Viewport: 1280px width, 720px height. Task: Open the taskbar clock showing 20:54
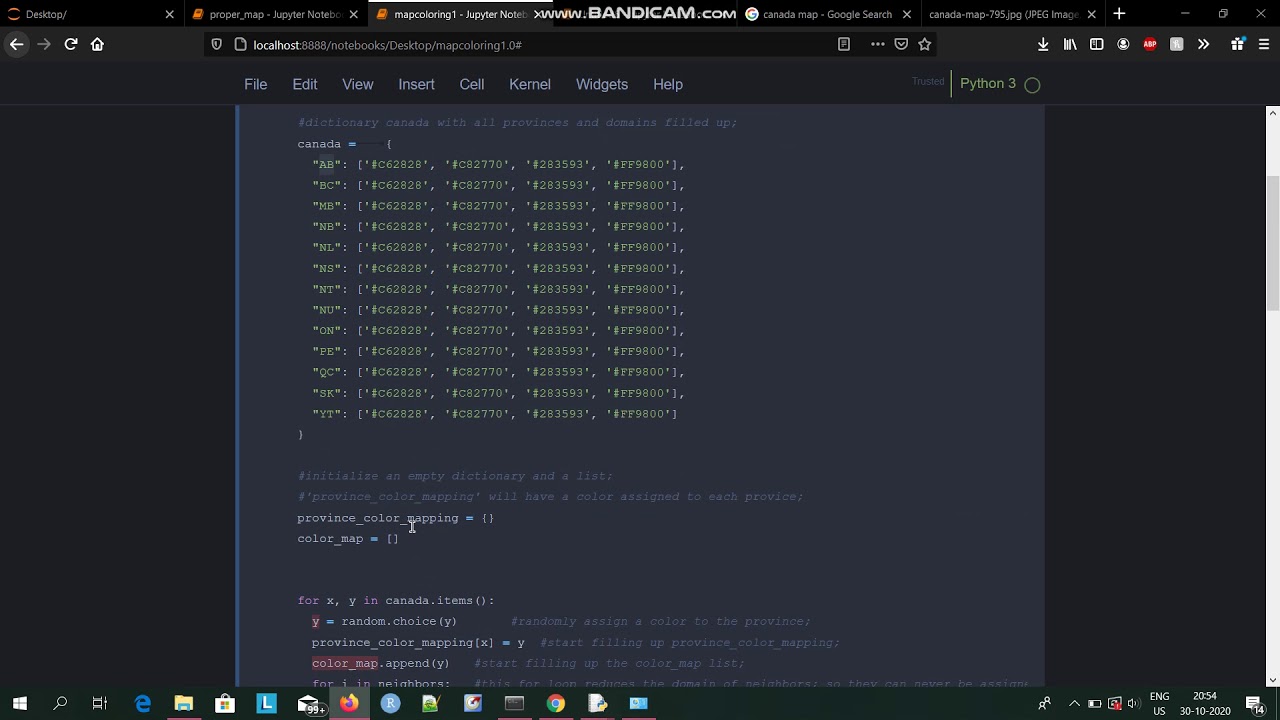(1204, 703)
